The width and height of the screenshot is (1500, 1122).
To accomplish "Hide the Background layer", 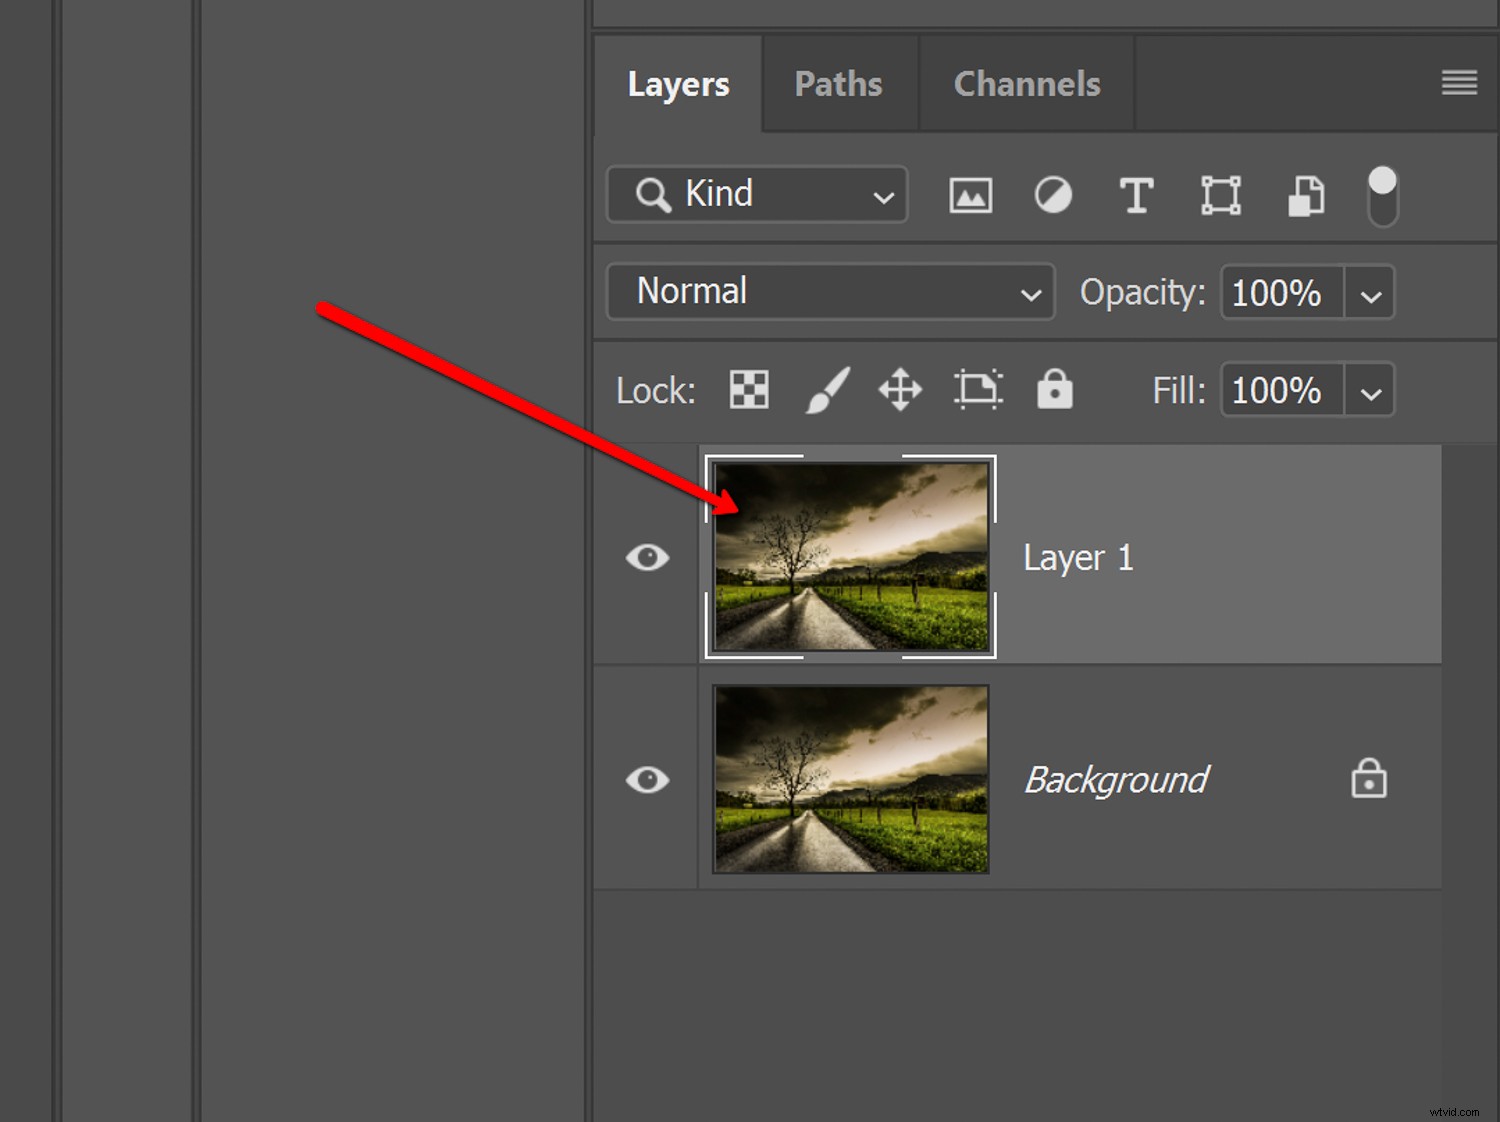I will pos(647,780).
